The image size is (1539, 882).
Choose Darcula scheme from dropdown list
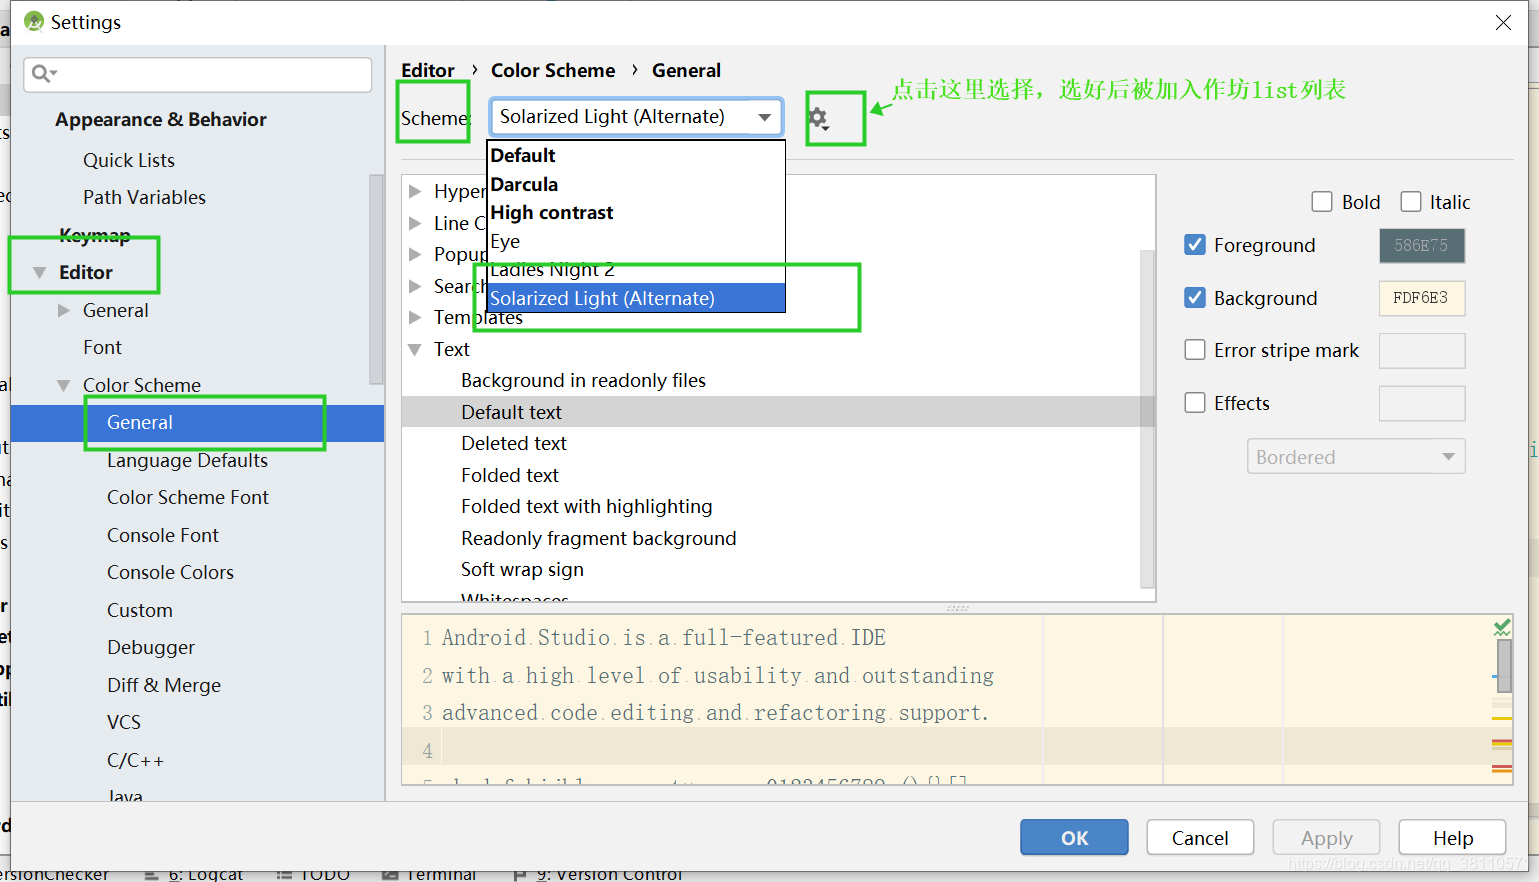pos(636,184)
